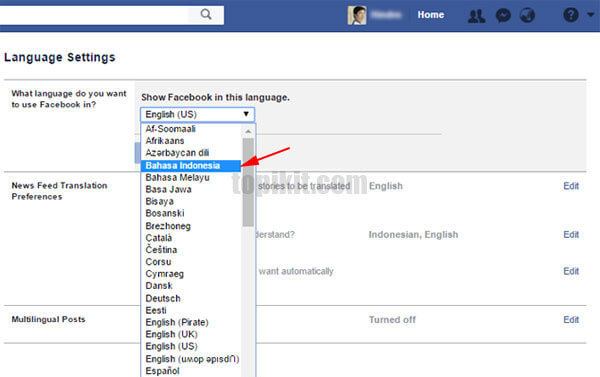Edit the Indonesian, English languages row
This screenshot has height=377, width=600.
pyautogui.click(x=571, y=235)
